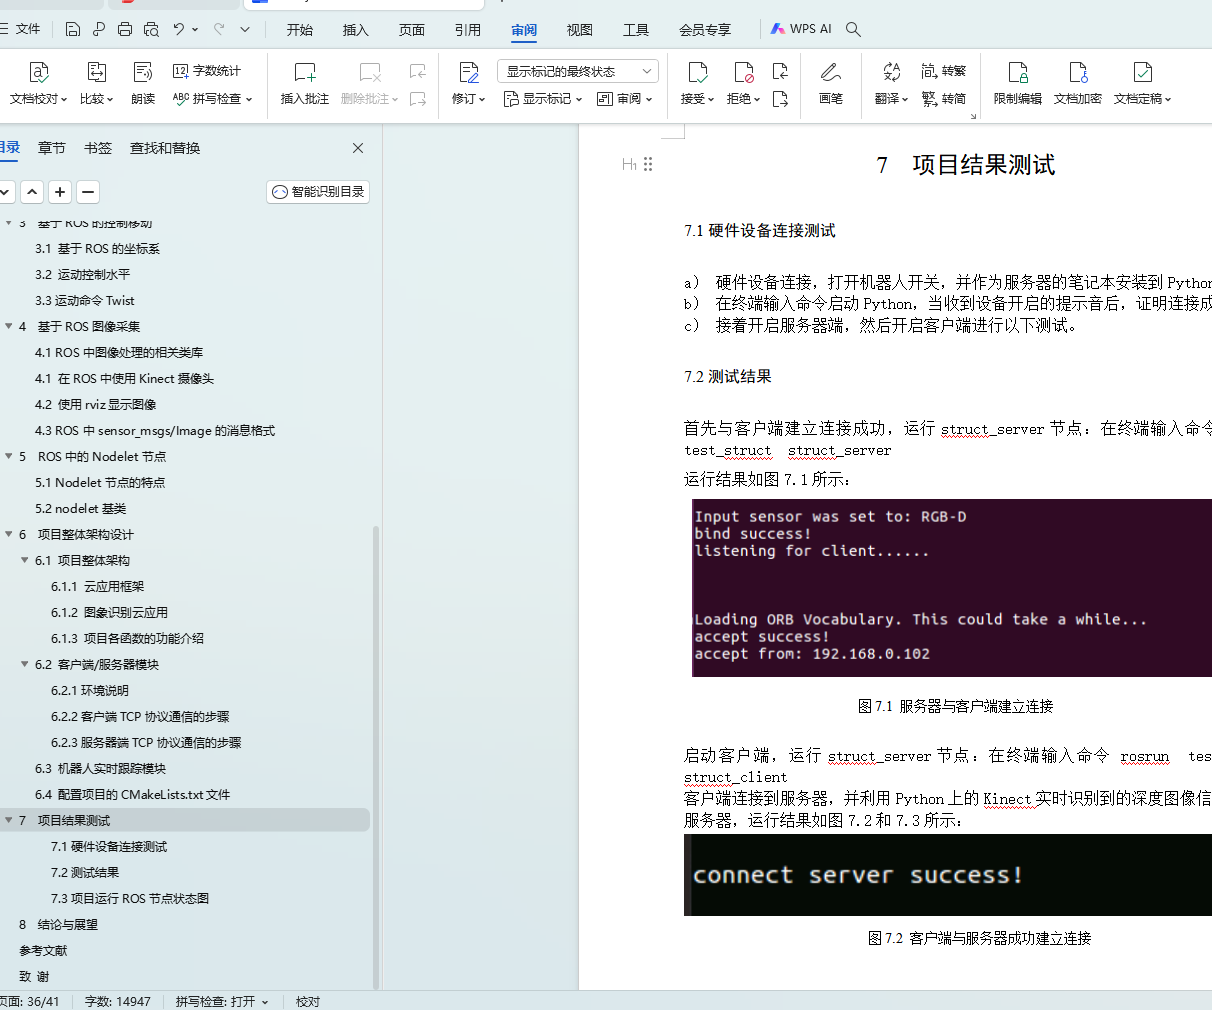Collapse section 6.2 客户端/服务器模块 arrow
The image size is (1212, 1010).
25,664
